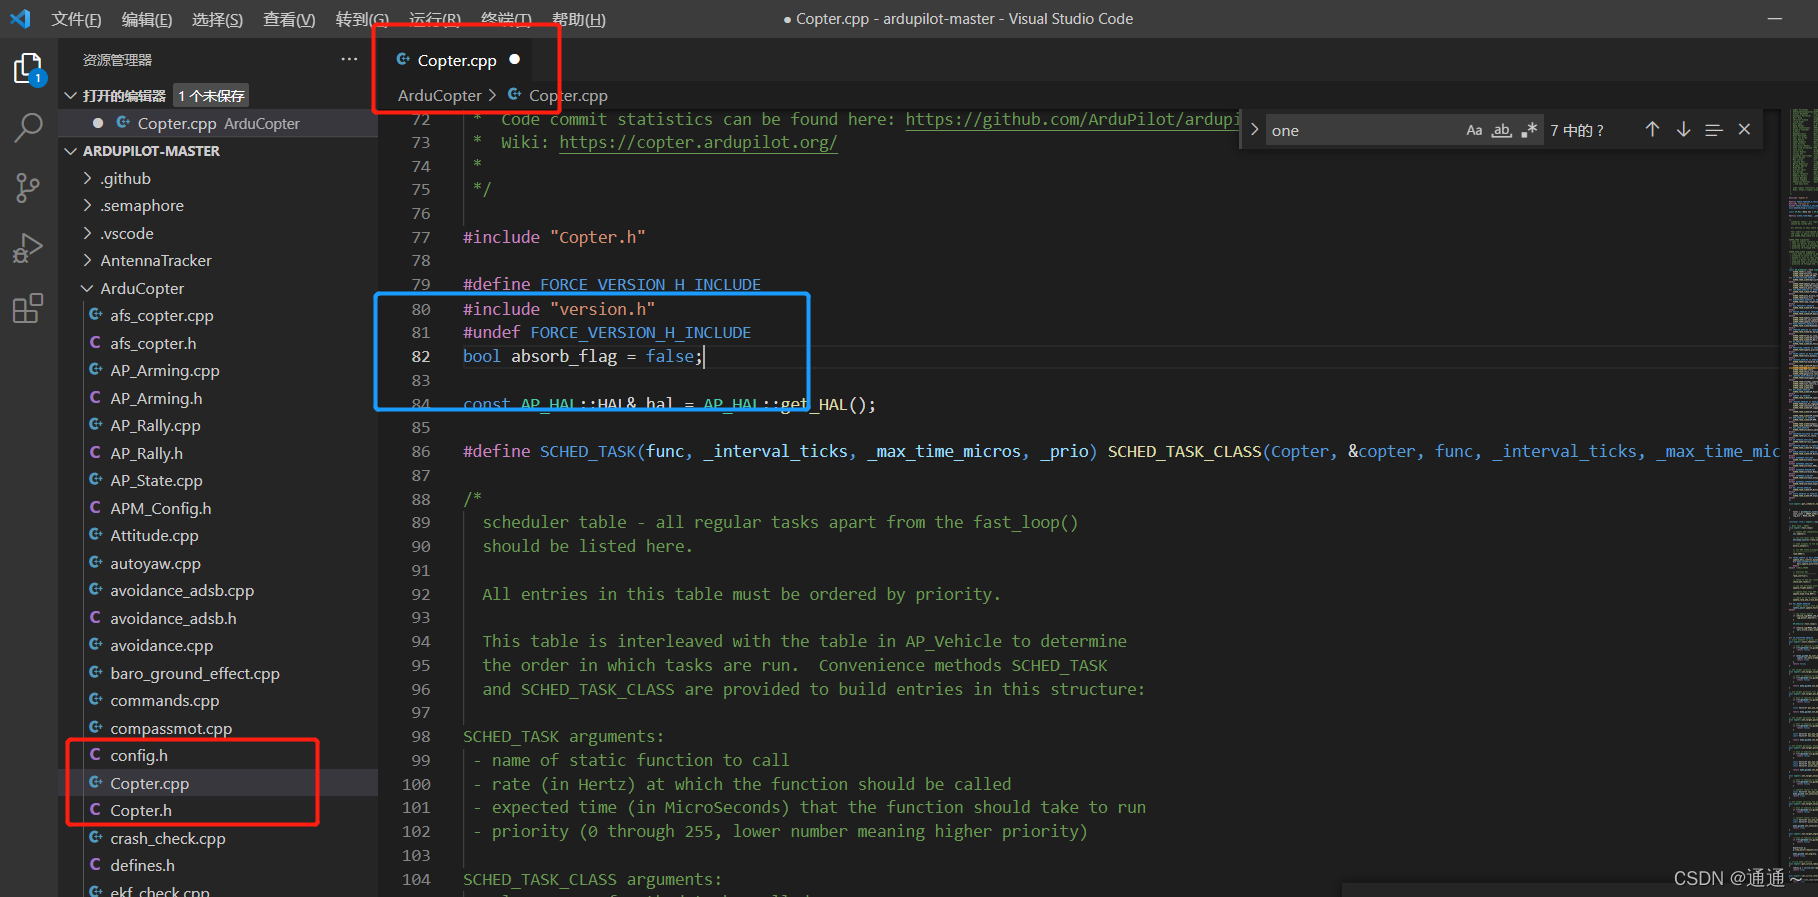Expand the .semaphore folder

pos(218,206)
